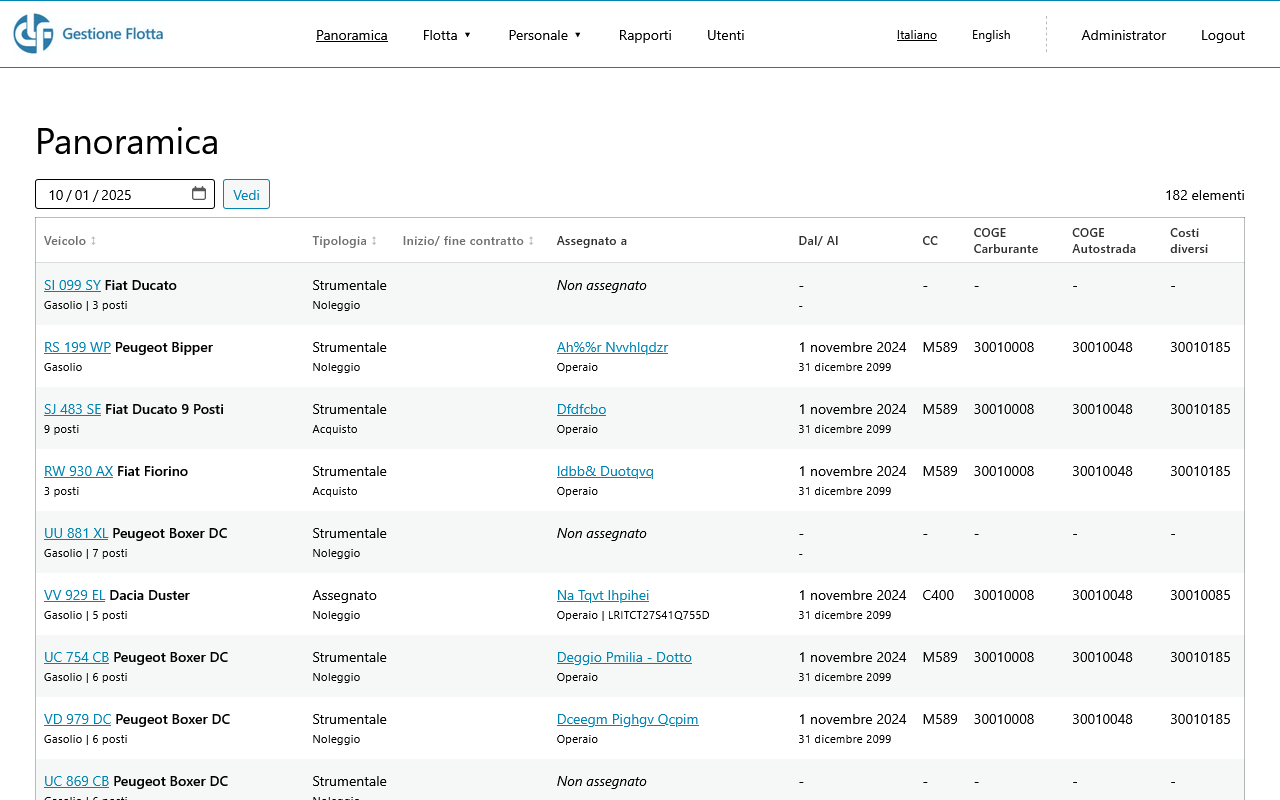
Task: Click the Vedi button
Action: (x=246, y=194)
